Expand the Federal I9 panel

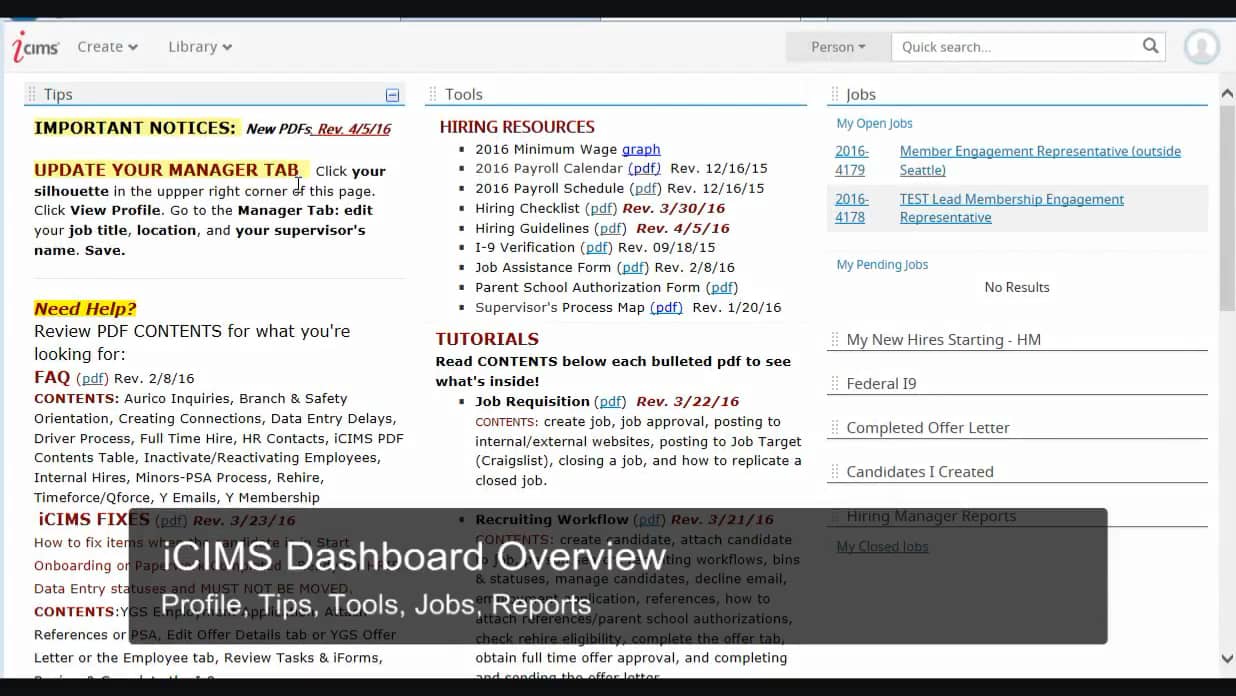click(881, 384)
